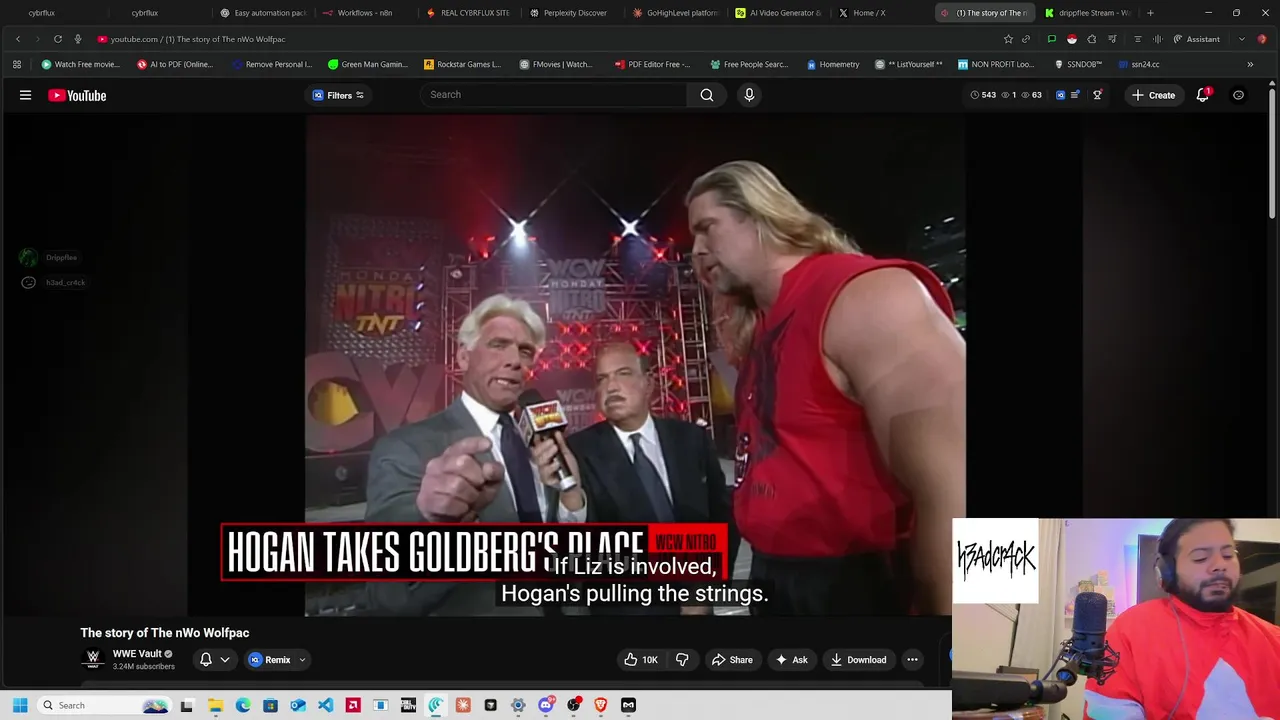
Task: Open Visual Studio Code from taskbar
Action: pos(325,705)
